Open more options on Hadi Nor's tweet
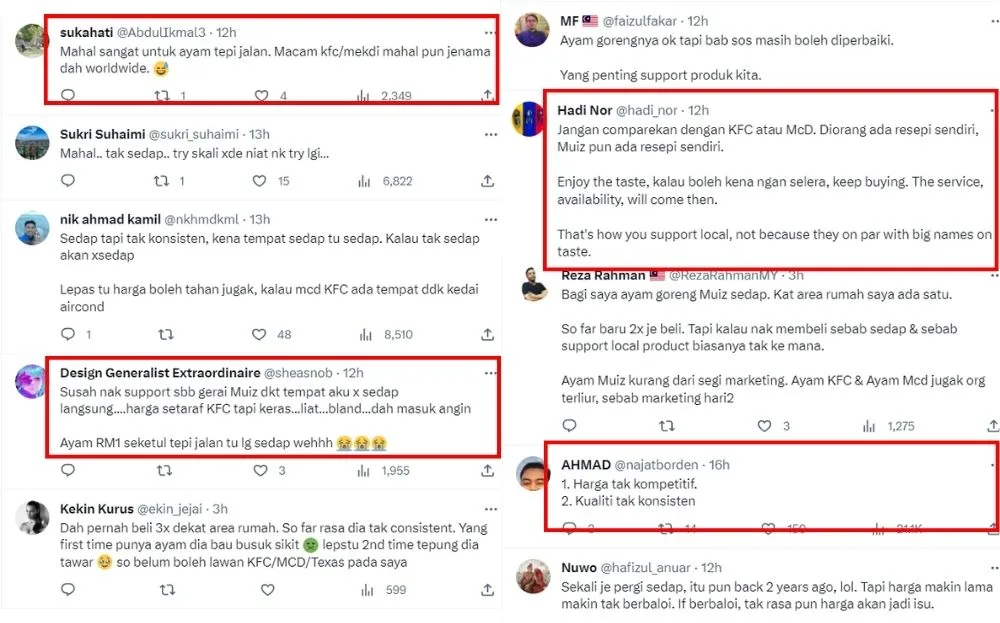 [x=985, y=109]
